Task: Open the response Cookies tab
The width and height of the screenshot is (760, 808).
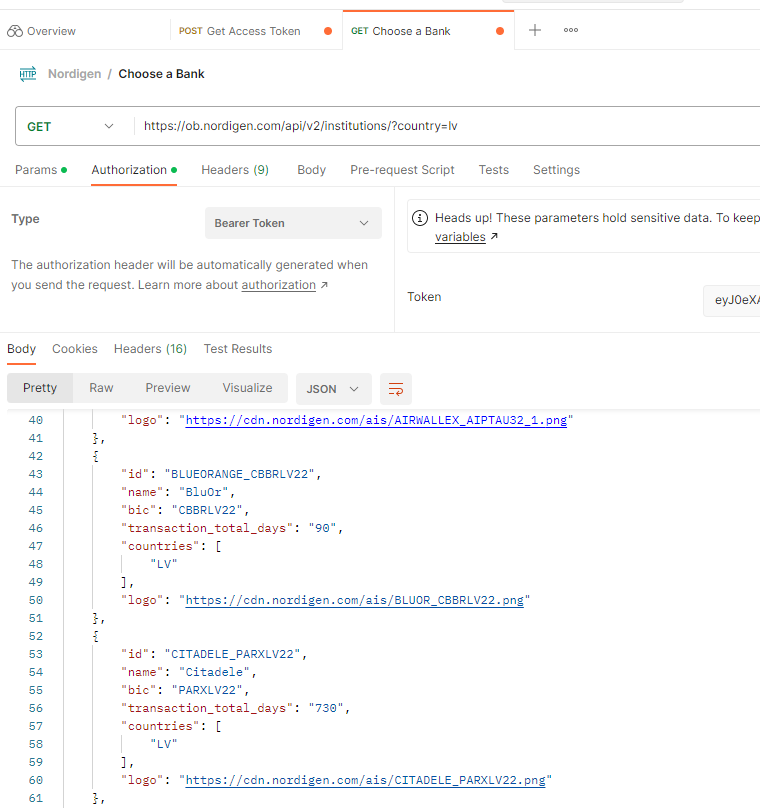Action: 75,349
